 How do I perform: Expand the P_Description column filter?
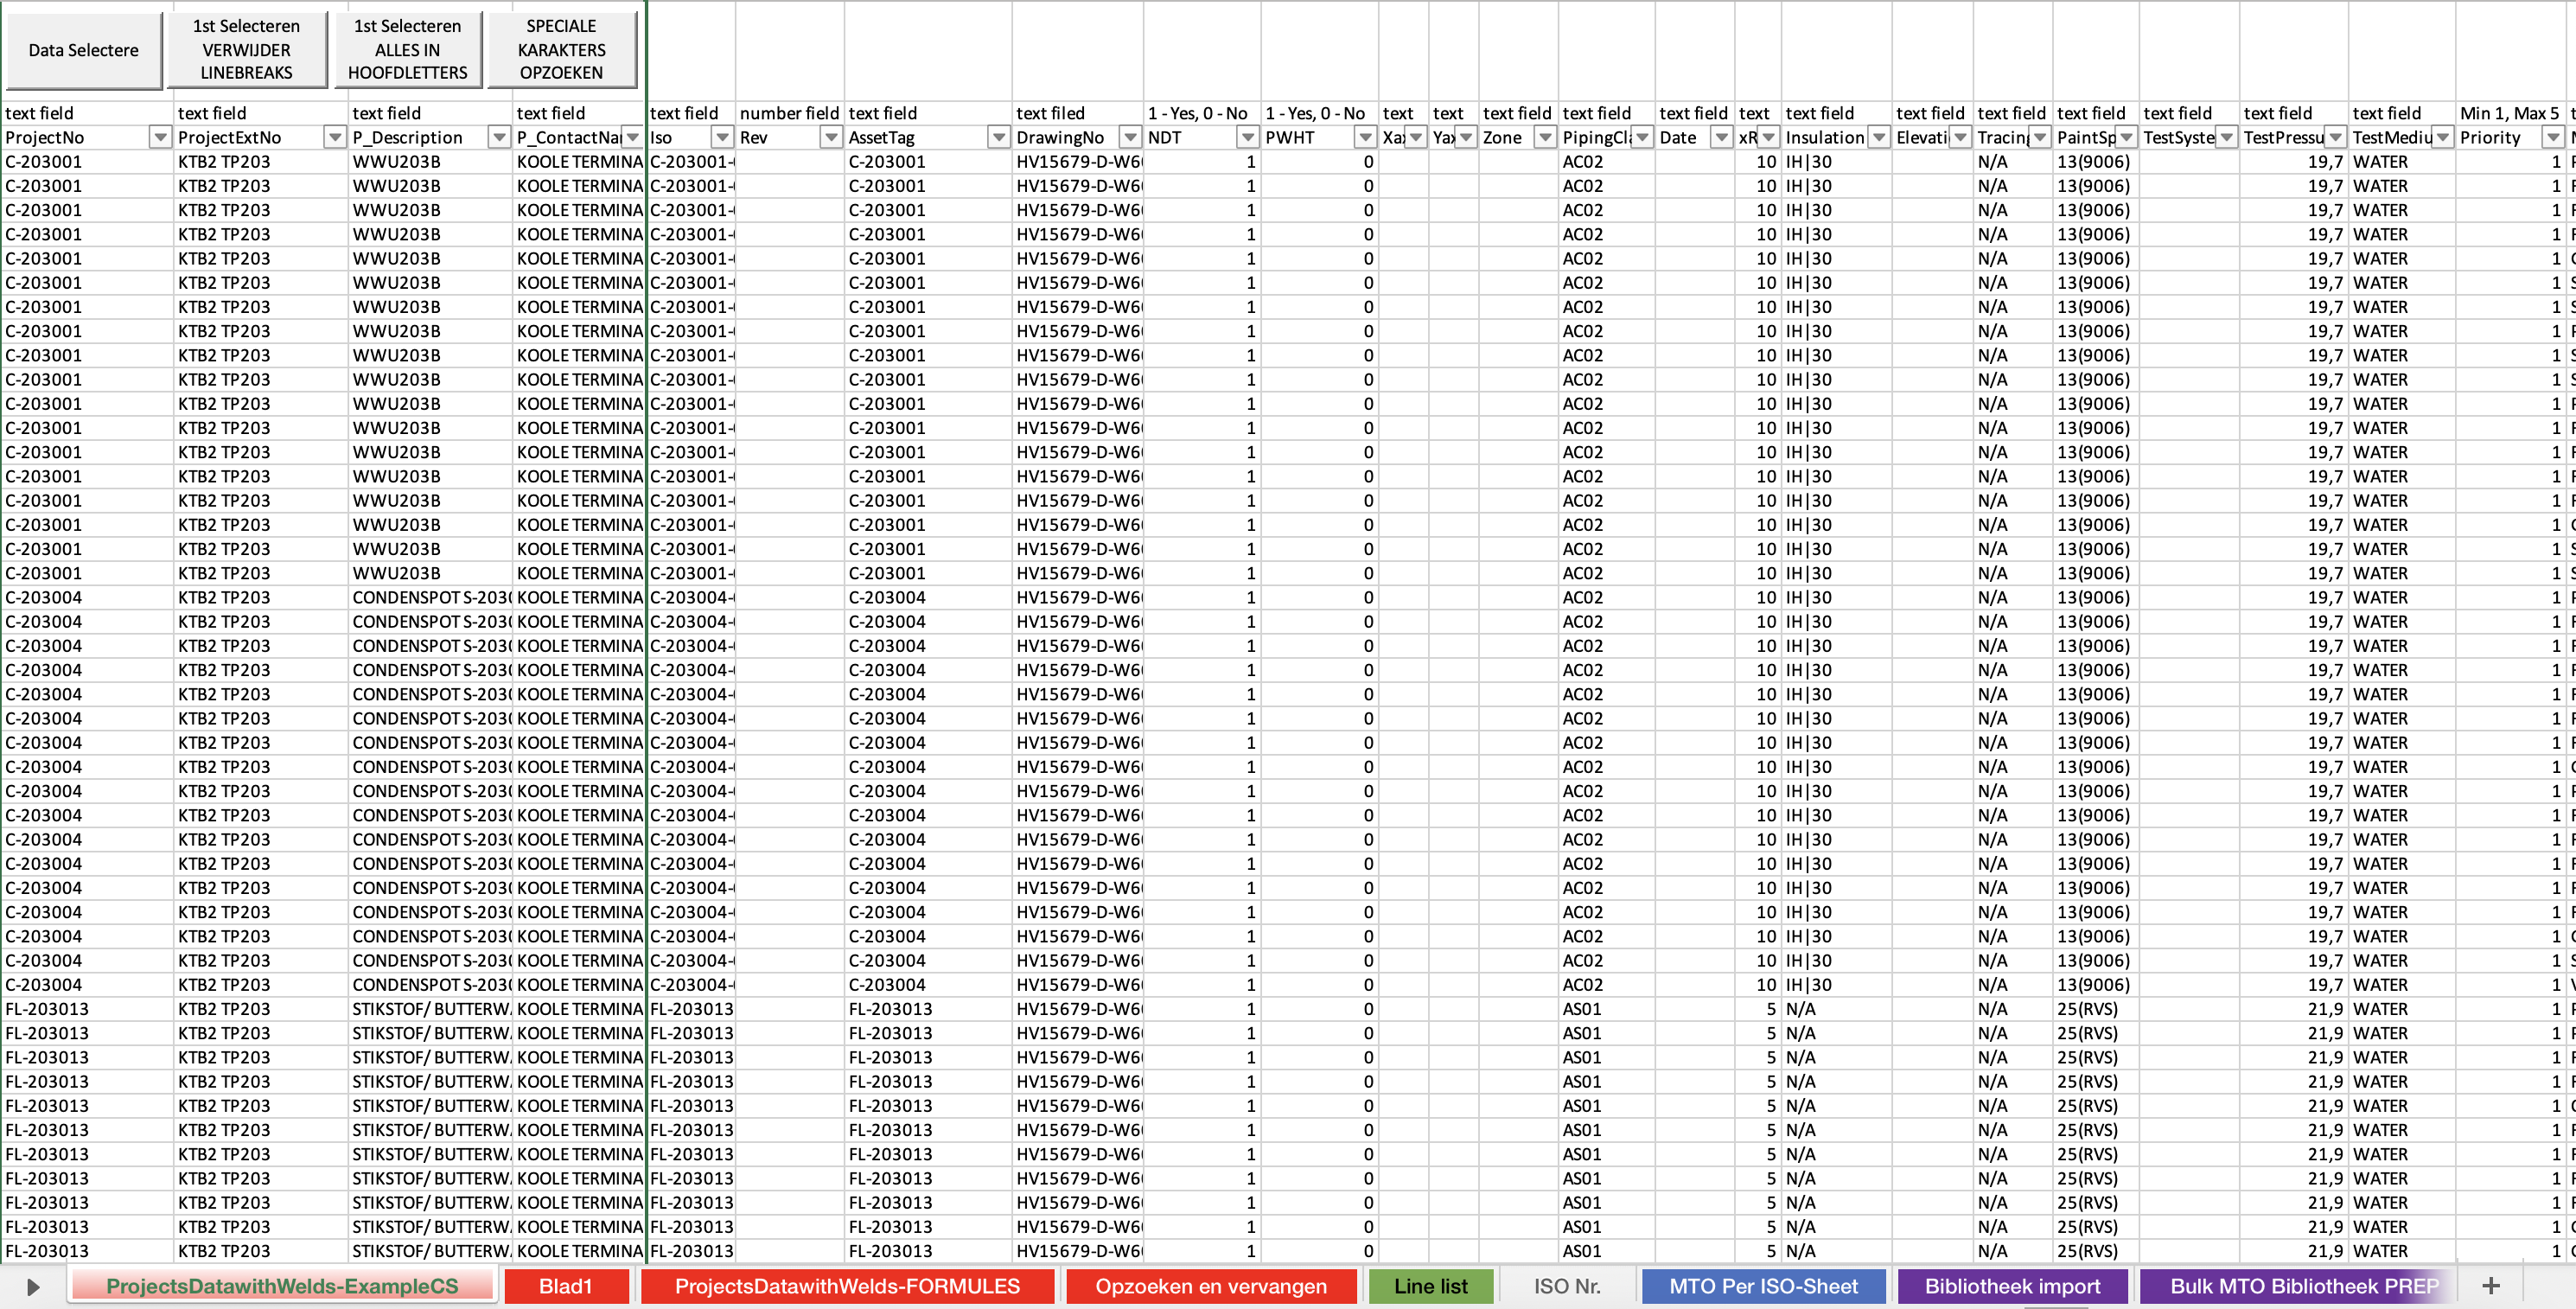pos(498,138)
